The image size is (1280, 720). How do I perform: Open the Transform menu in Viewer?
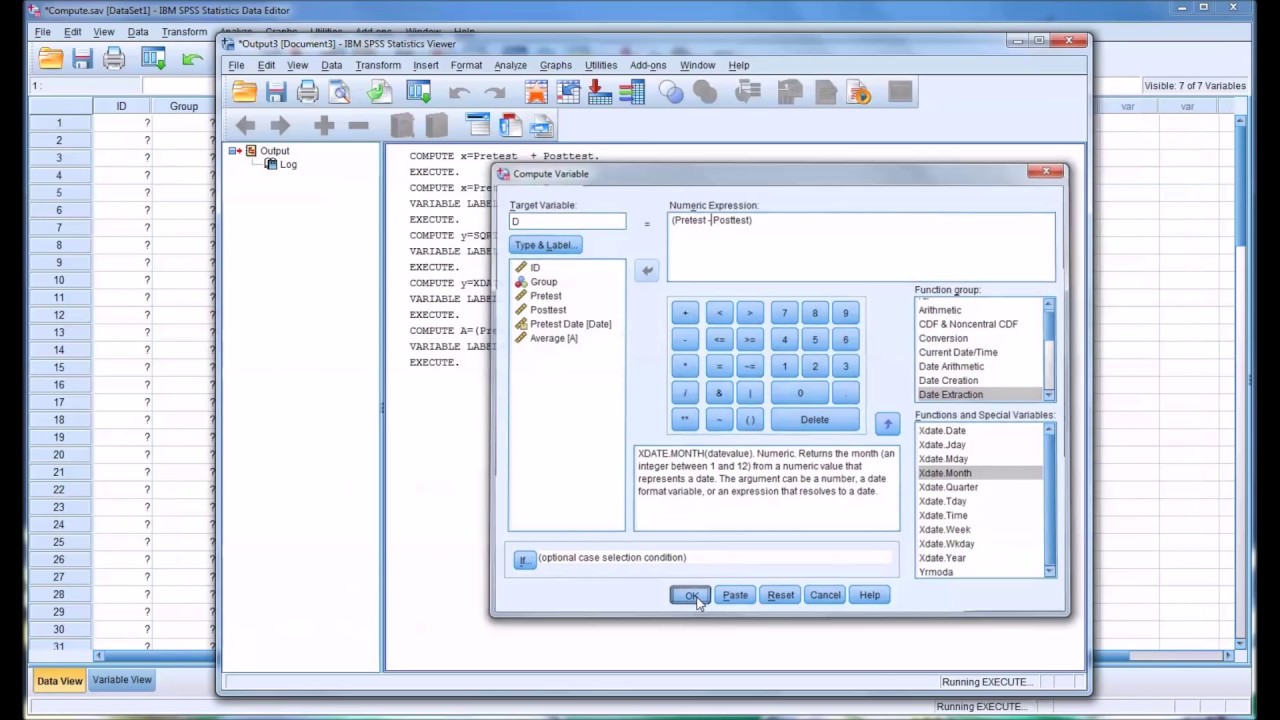[x=377, y=65]
